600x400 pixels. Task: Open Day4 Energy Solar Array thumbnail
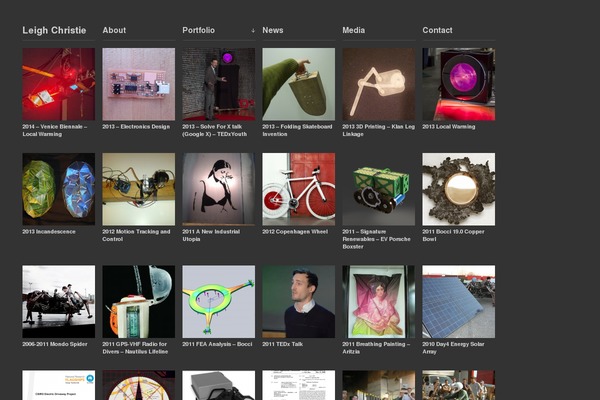click(458, 302)
